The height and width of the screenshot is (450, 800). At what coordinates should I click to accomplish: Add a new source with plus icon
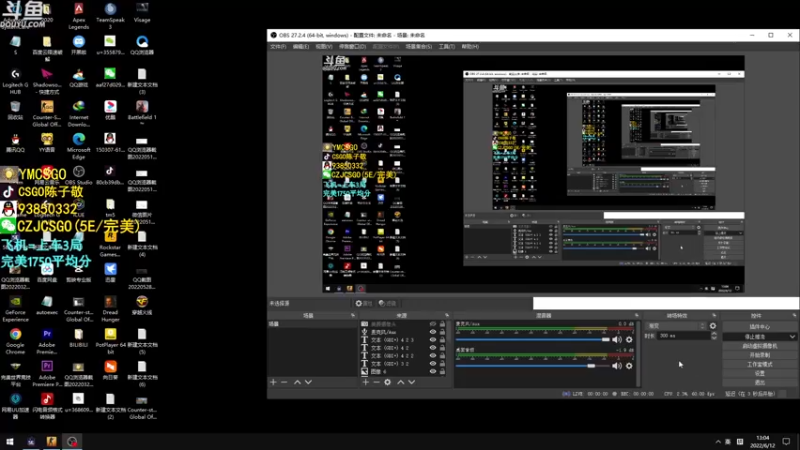[x=365, y=382]
